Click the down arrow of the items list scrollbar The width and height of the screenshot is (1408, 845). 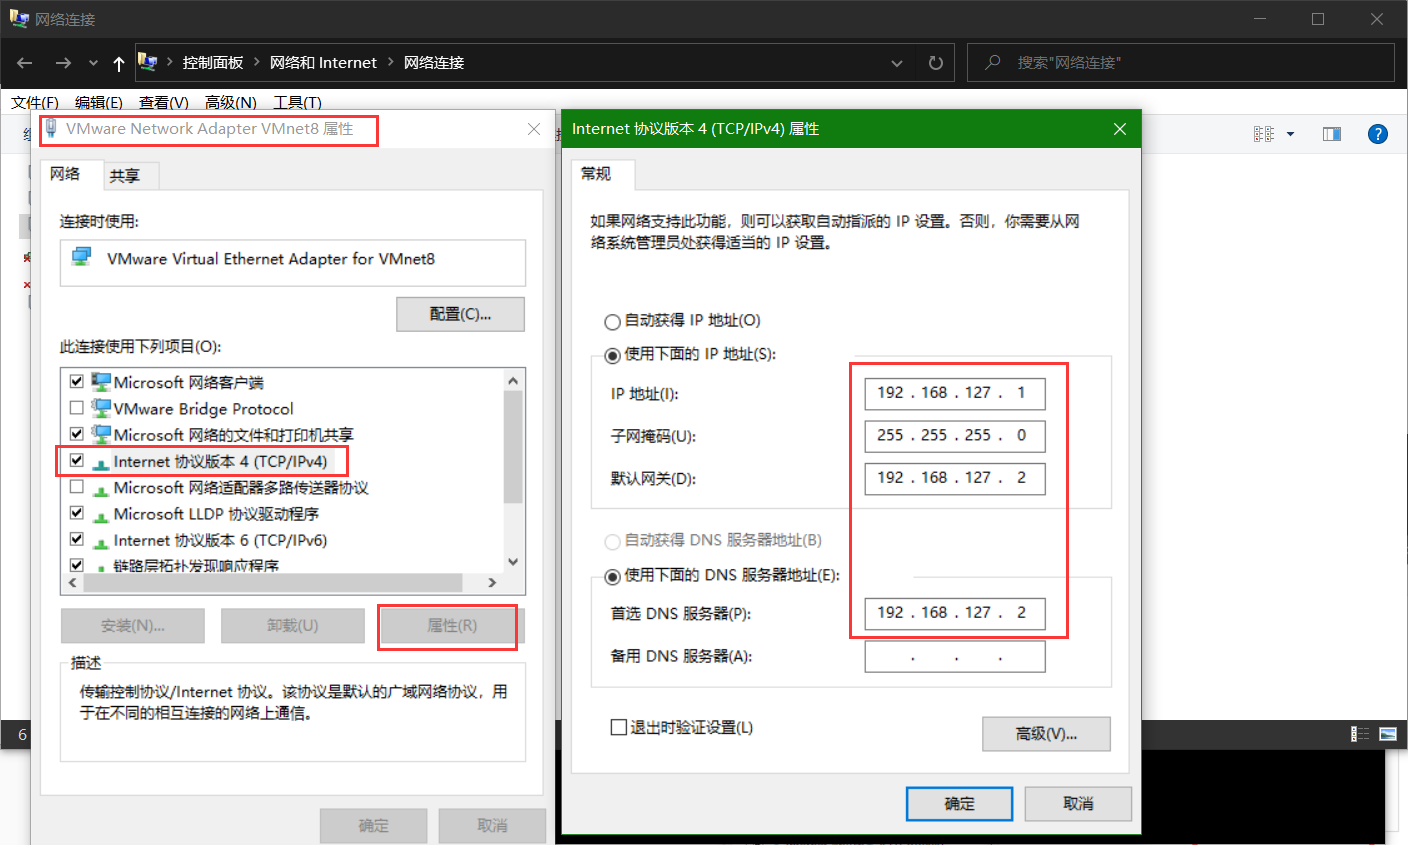[x=513, y=563]
